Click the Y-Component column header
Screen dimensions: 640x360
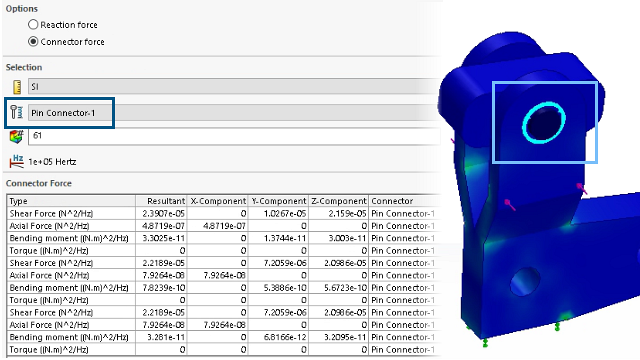click(278, 201)
